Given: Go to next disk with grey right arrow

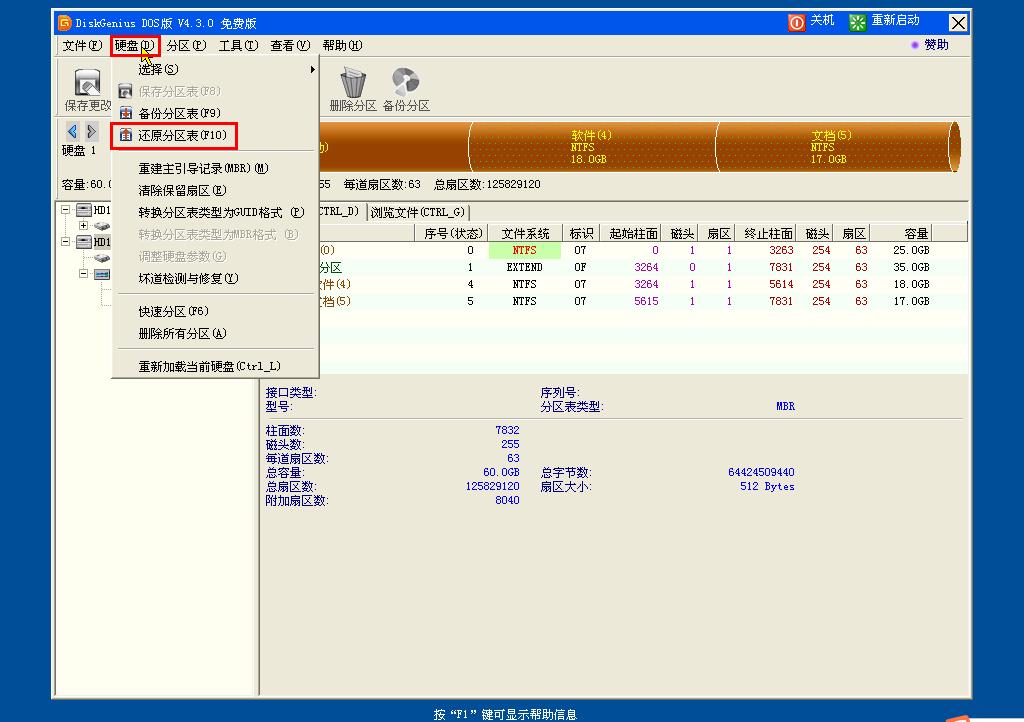Looking at the screenshot, I should pos(91,131).
